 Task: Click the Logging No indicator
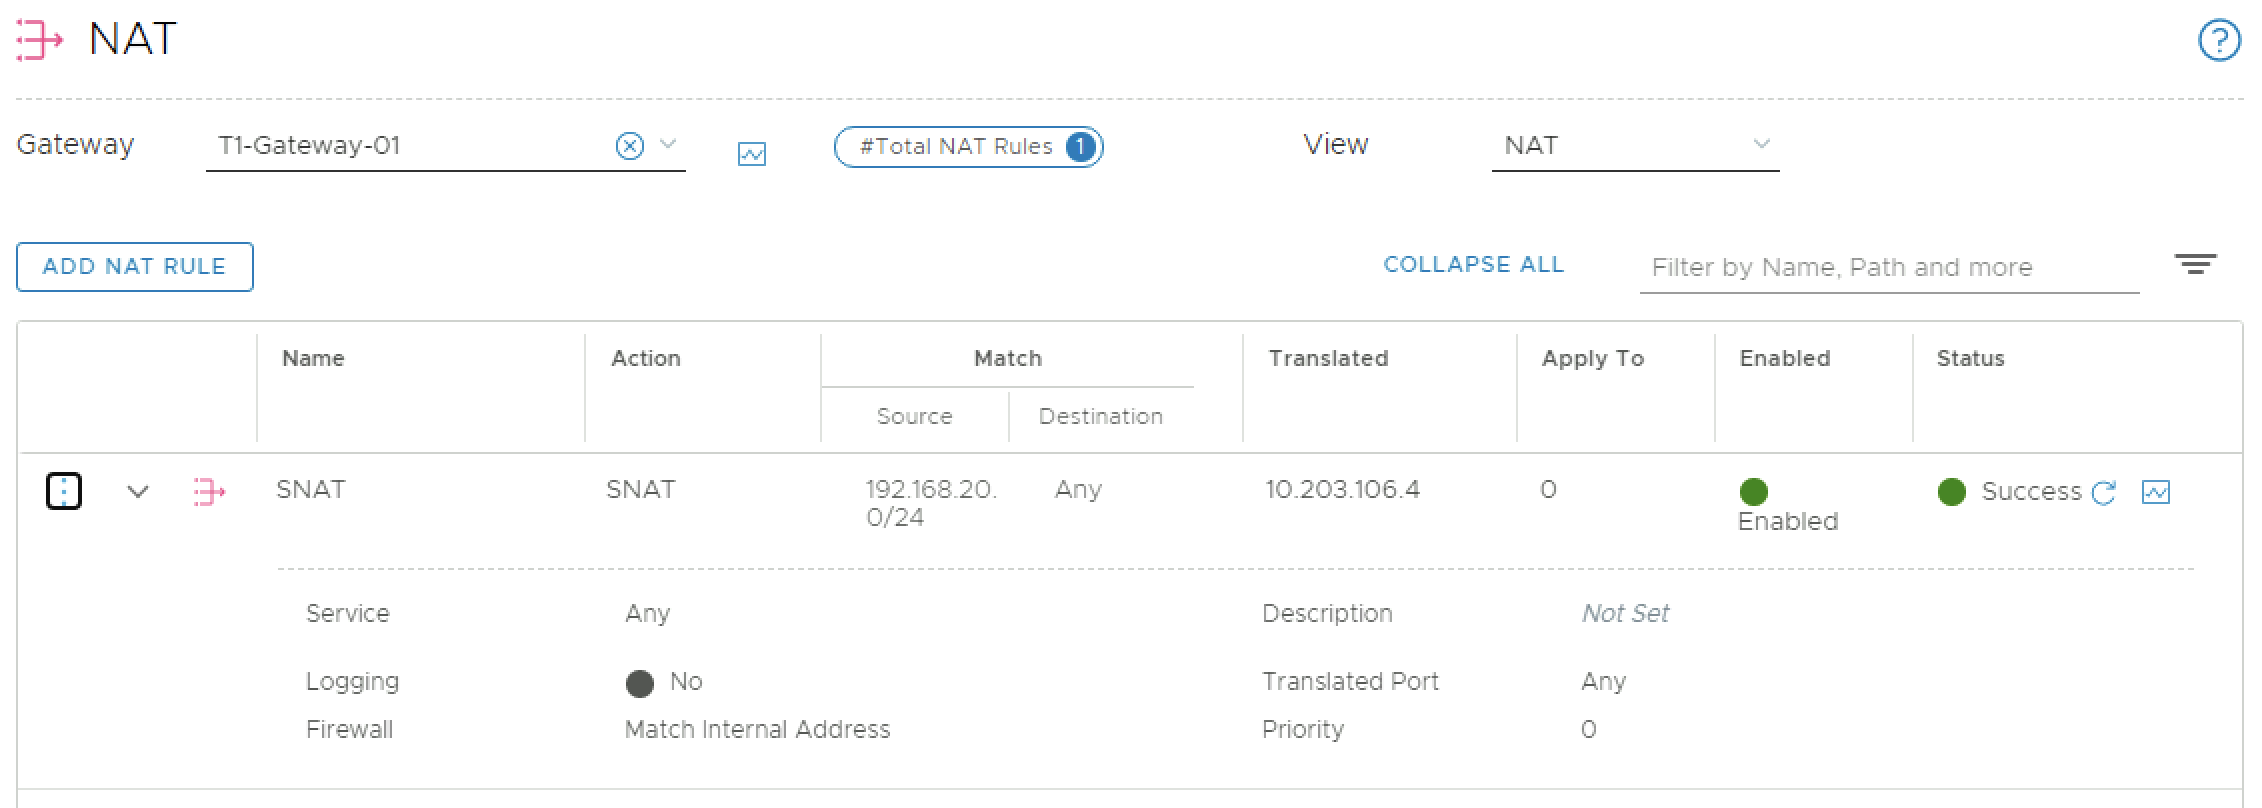pos(640,683)
